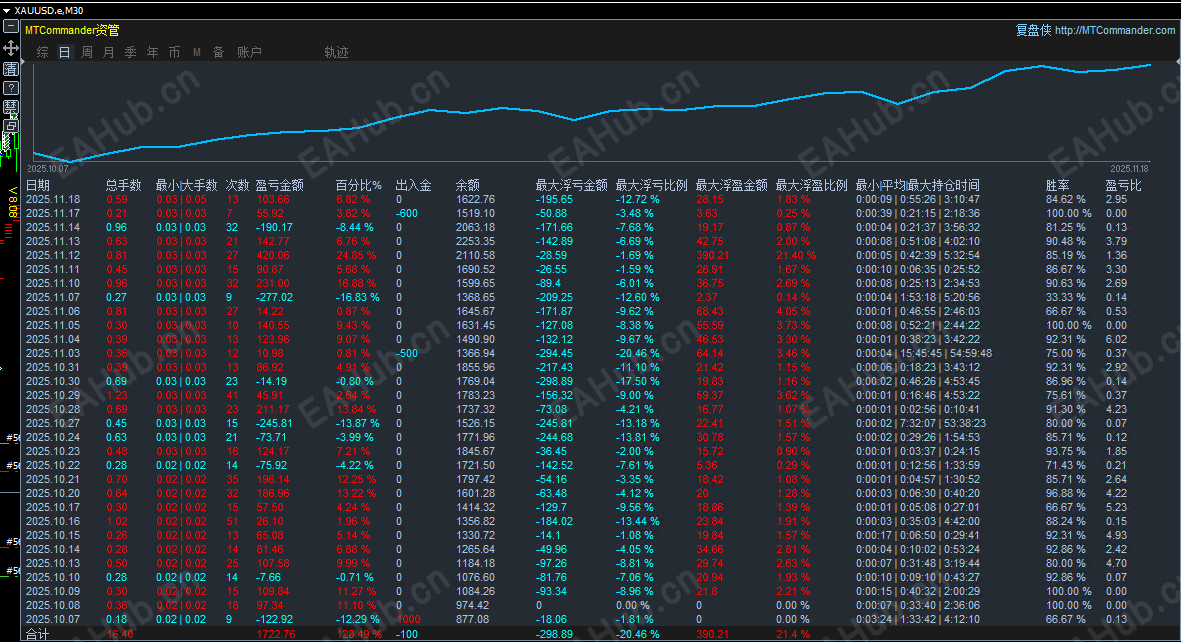Click the 出入金 column header
This screenshot has width=1181, height=642.
point(414,185)
